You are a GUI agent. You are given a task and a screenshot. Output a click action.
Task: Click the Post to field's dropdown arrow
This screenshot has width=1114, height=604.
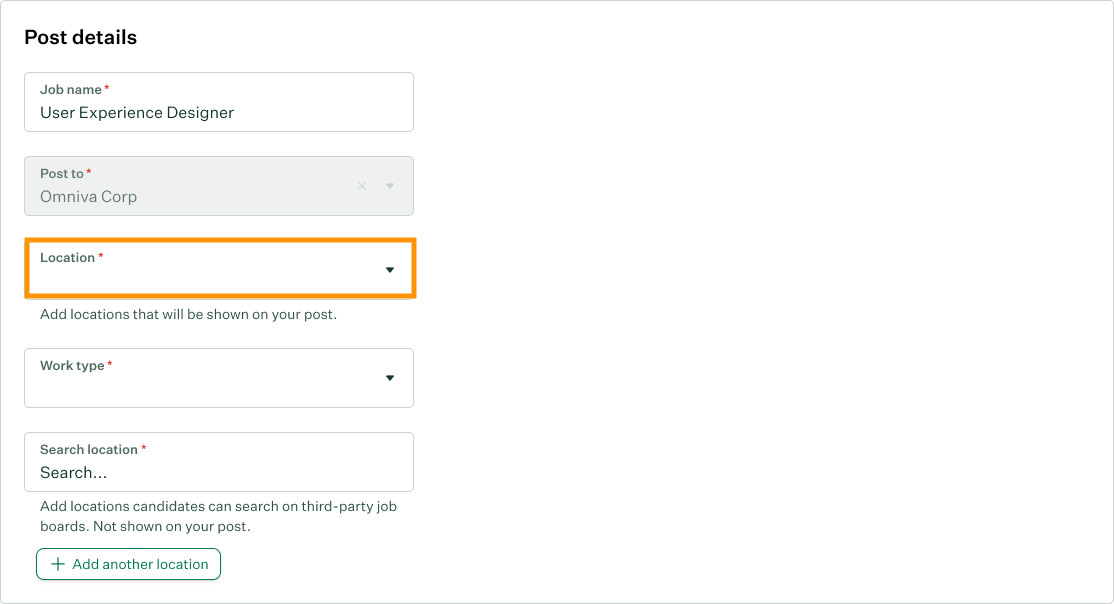click(390, 186)
